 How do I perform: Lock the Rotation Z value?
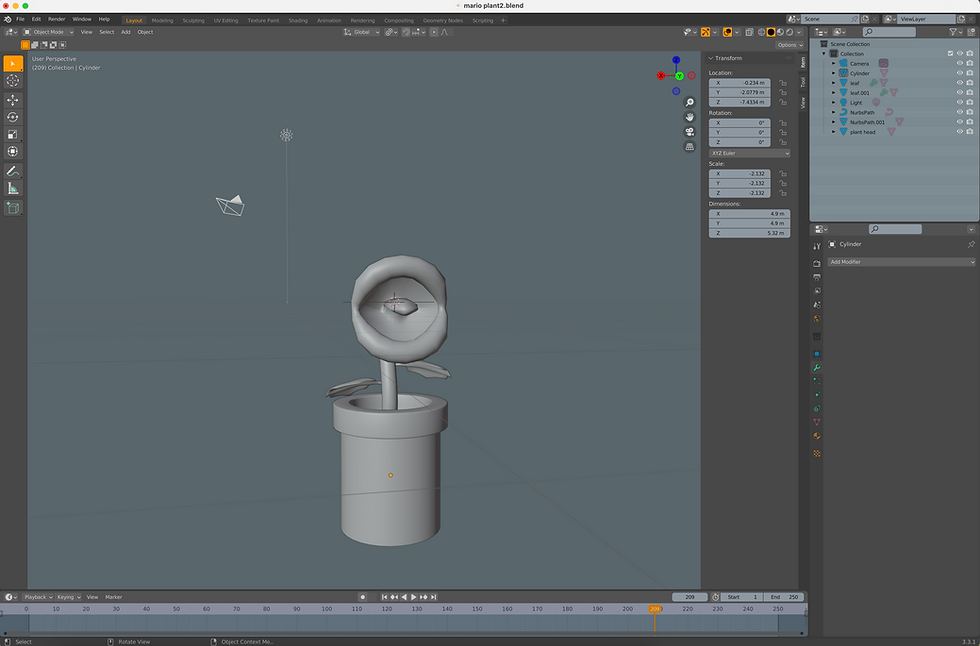[x=782, y=142]
